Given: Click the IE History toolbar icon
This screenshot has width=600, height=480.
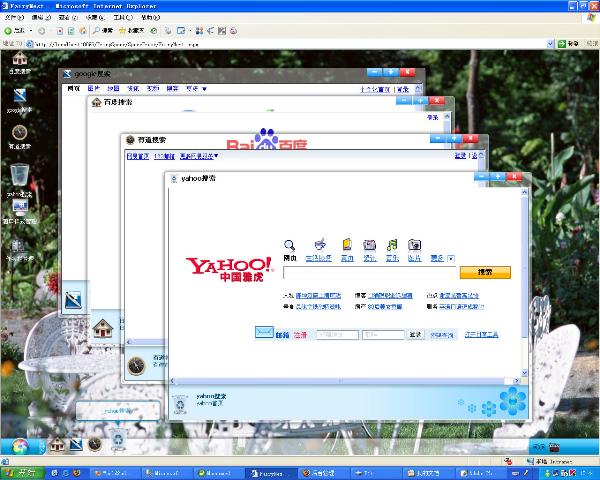Looking at the screenshot, I should pyautogui.click(x=154, y=31).
